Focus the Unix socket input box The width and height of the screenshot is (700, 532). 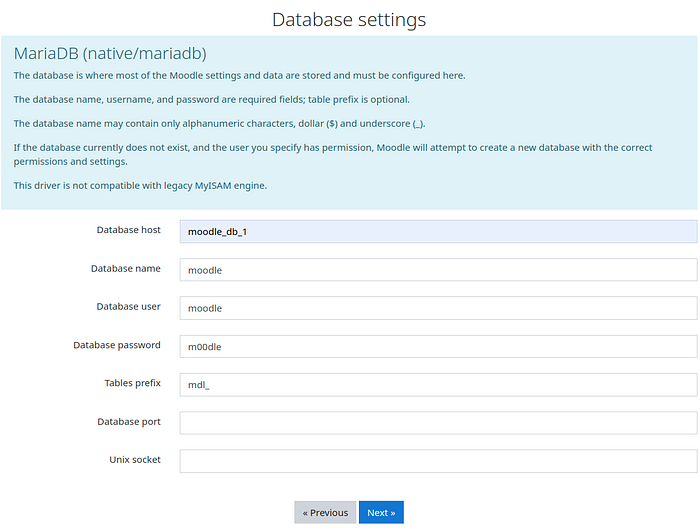coord(438,461)
